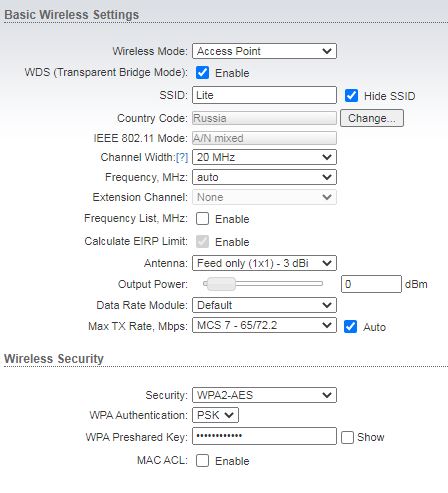Image resolution: width=448 pixels, height=493 pixels.
Task: Open the Max TX Rate dropdown
Action: (264, 325)
